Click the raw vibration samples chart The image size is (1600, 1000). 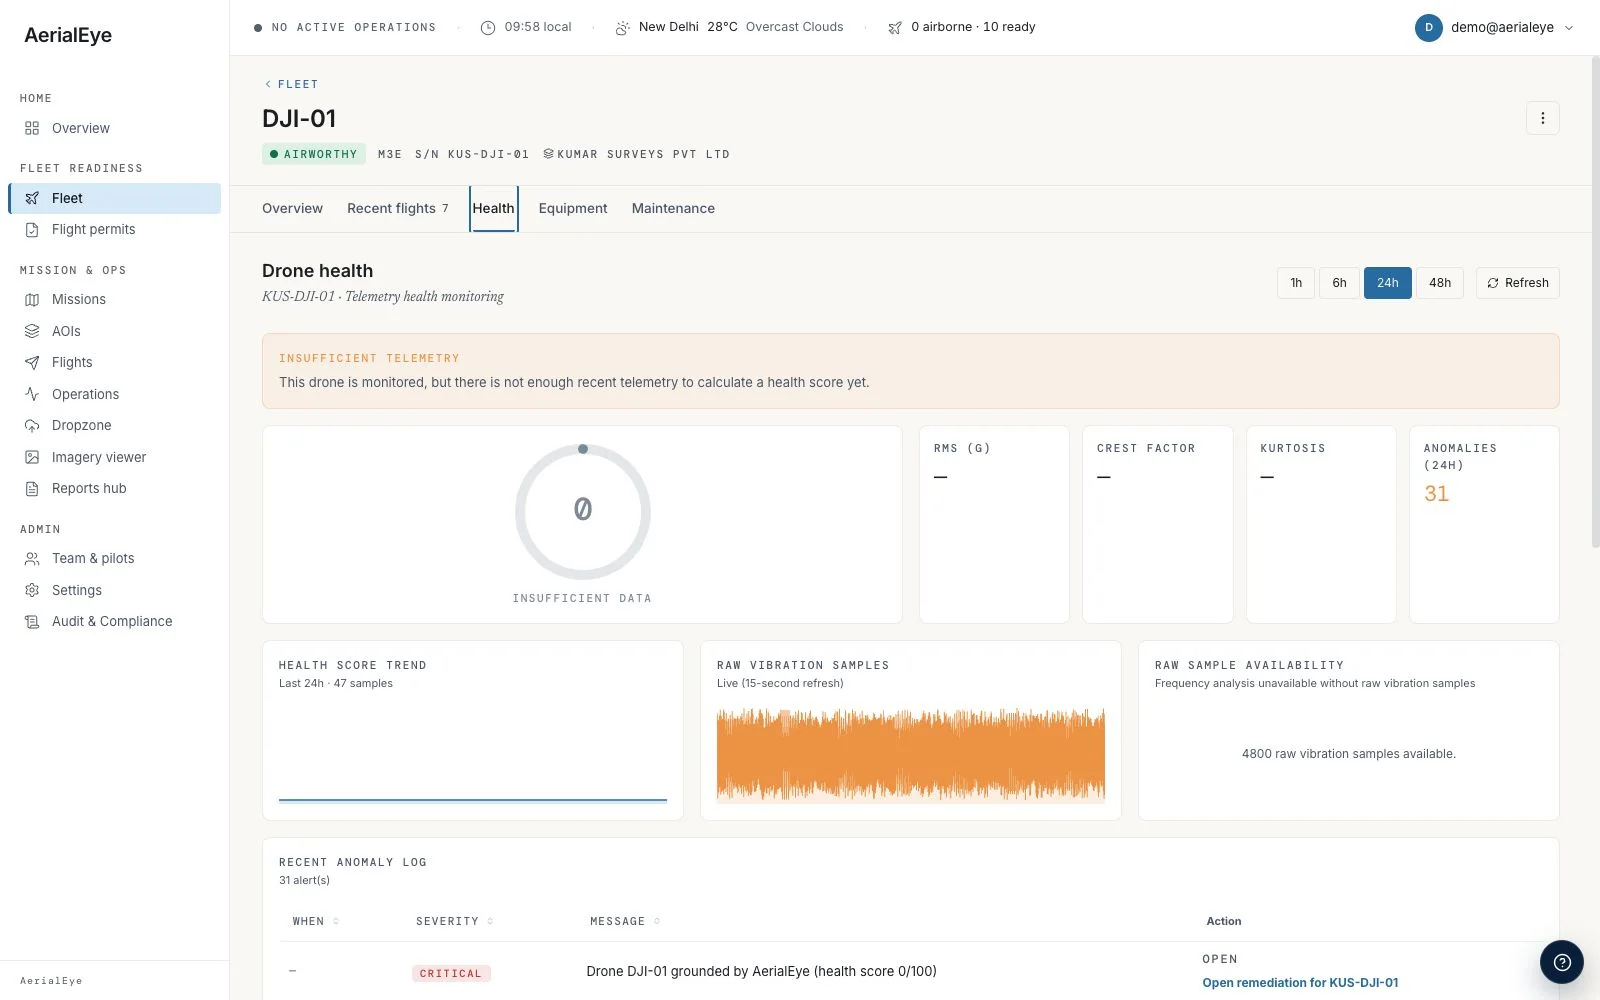point(911,755)
